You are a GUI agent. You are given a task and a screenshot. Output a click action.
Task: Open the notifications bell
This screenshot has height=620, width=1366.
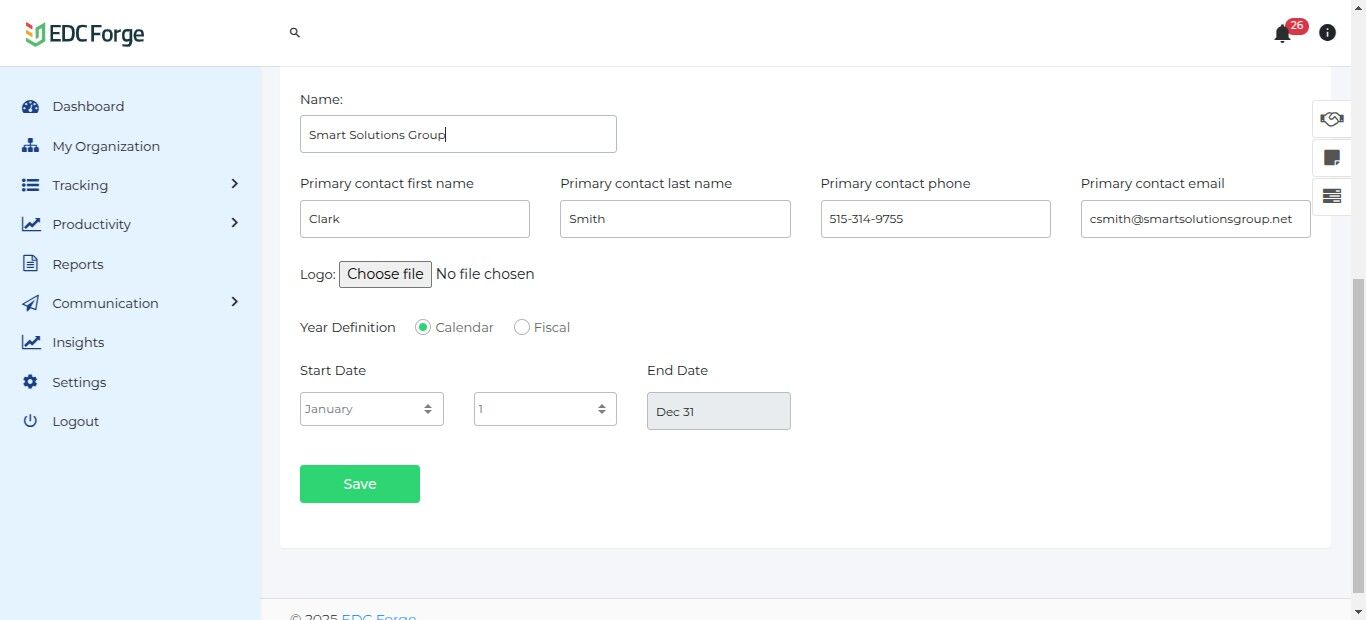[1282, 34]
